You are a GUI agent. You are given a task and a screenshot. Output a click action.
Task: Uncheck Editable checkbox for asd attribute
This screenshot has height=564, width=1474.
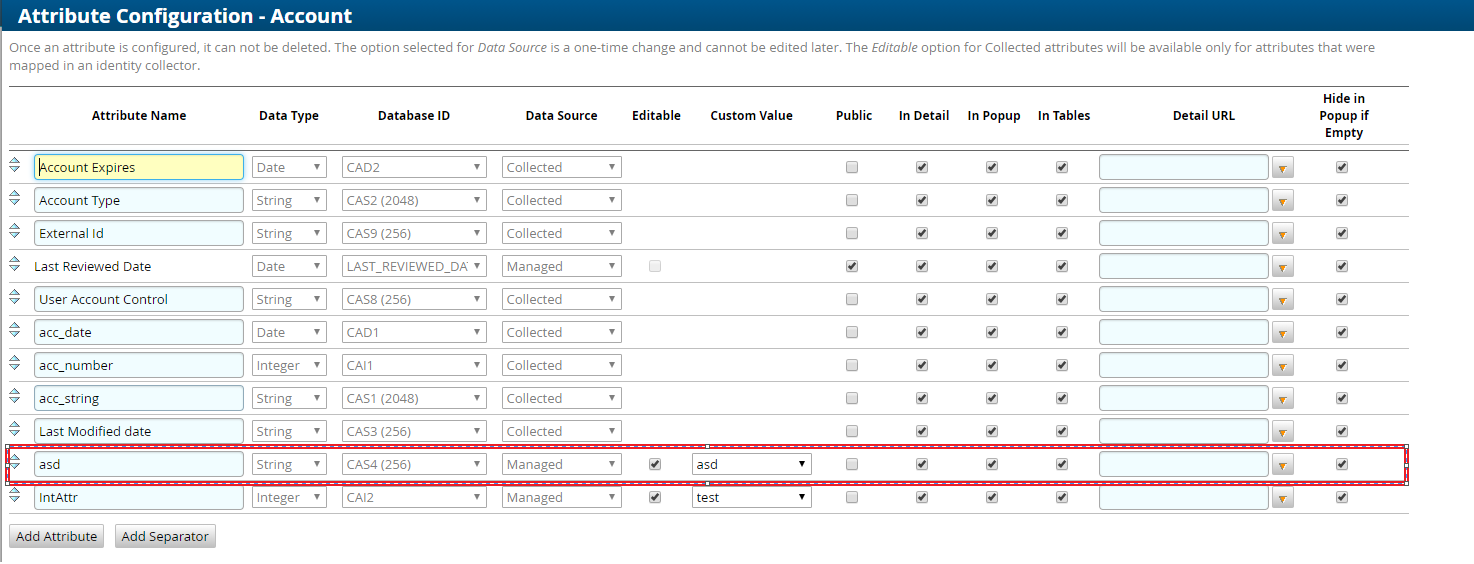tap(655, 464)
